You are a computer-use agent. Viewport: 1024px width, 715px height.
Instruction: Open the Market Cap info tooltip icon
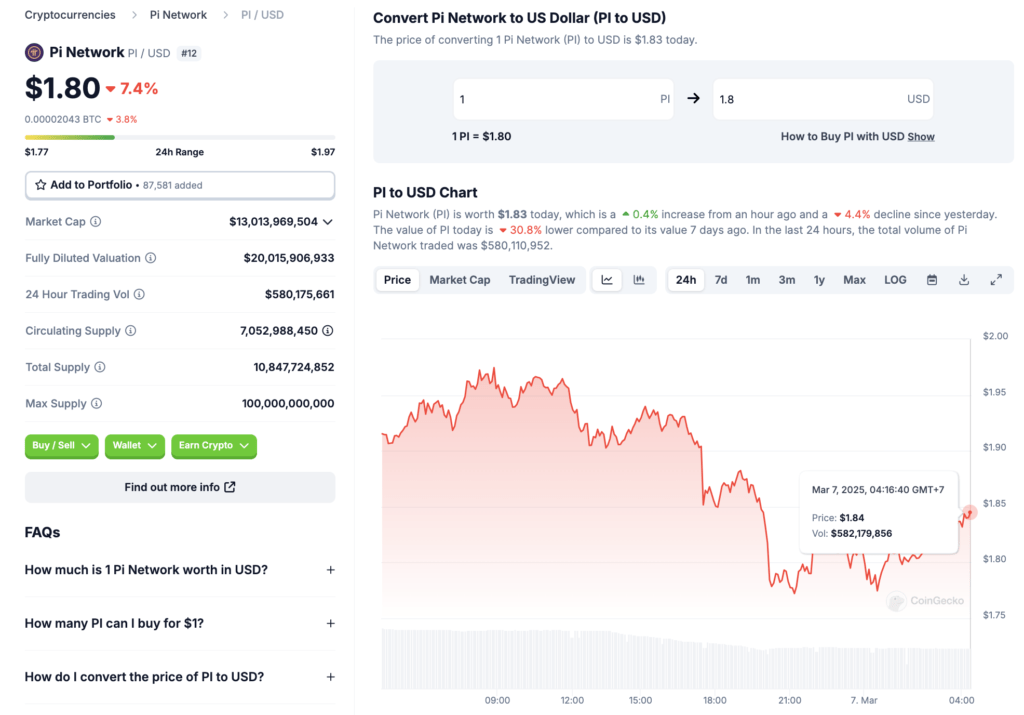[96, 221]
